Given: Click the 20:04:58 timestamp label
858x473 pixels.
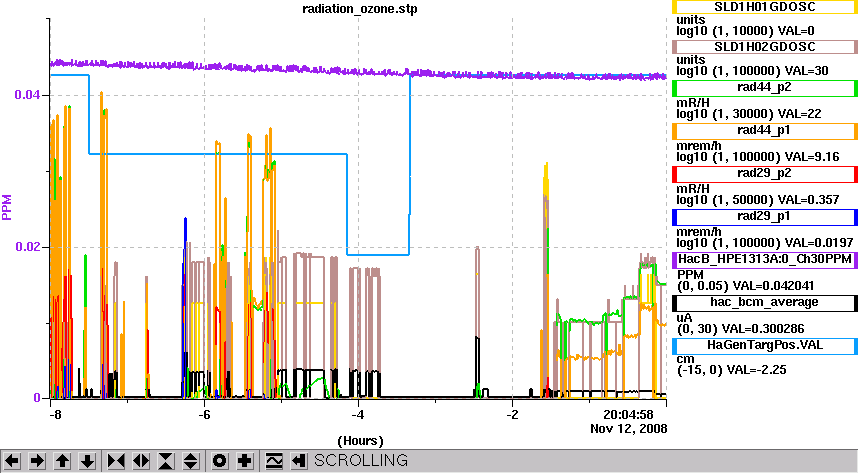Looking at the screenshot, I should 628,414.
